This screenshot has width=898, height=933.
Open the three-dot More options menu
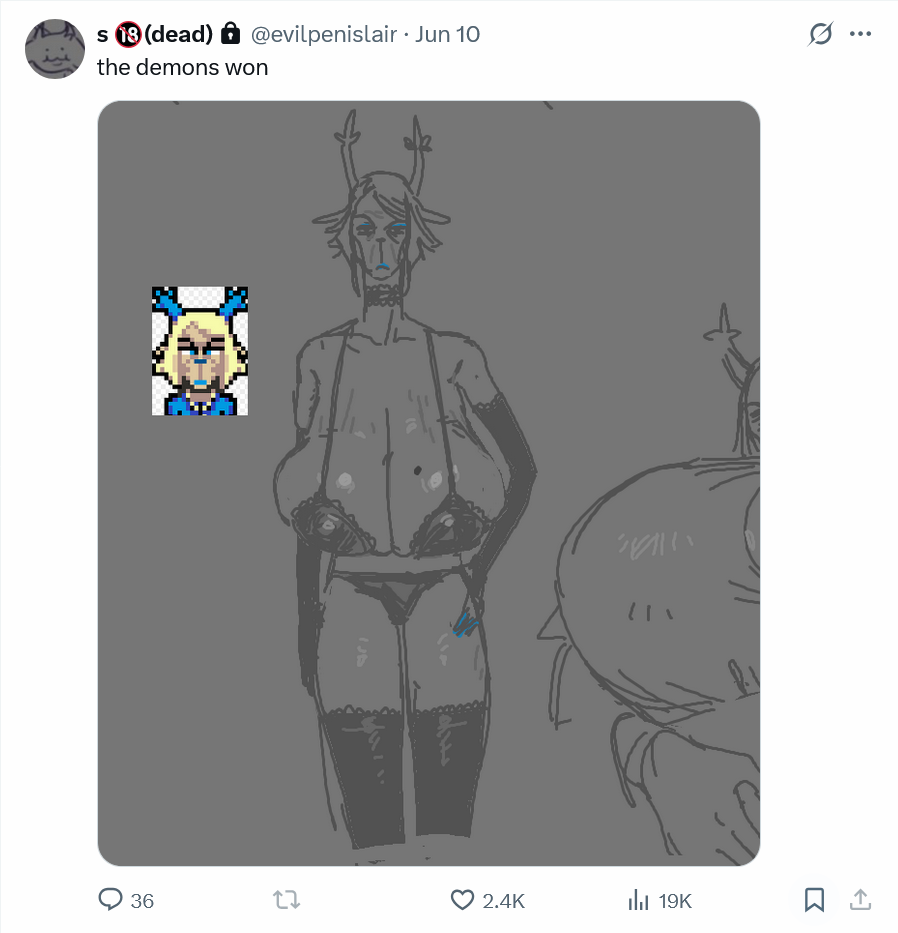tap(861, 34)
